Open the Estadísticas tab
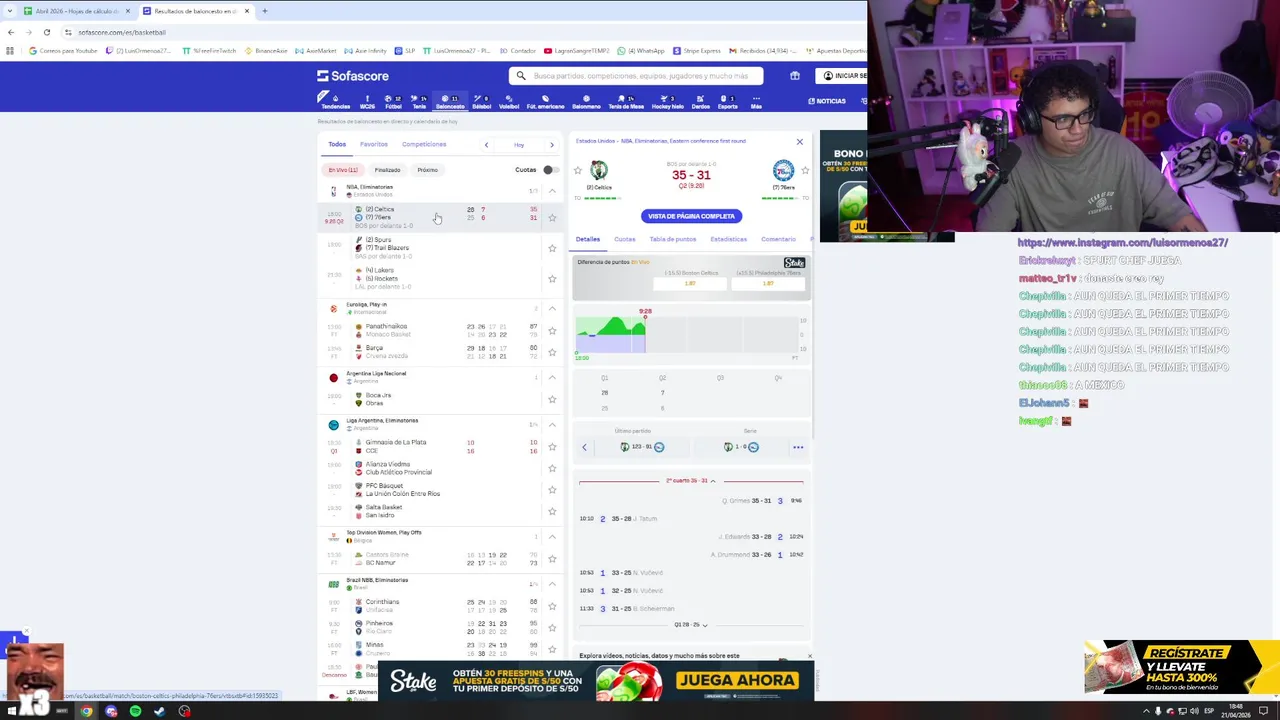This screenshot has width=1280, height=720. [x=728, y=240]
